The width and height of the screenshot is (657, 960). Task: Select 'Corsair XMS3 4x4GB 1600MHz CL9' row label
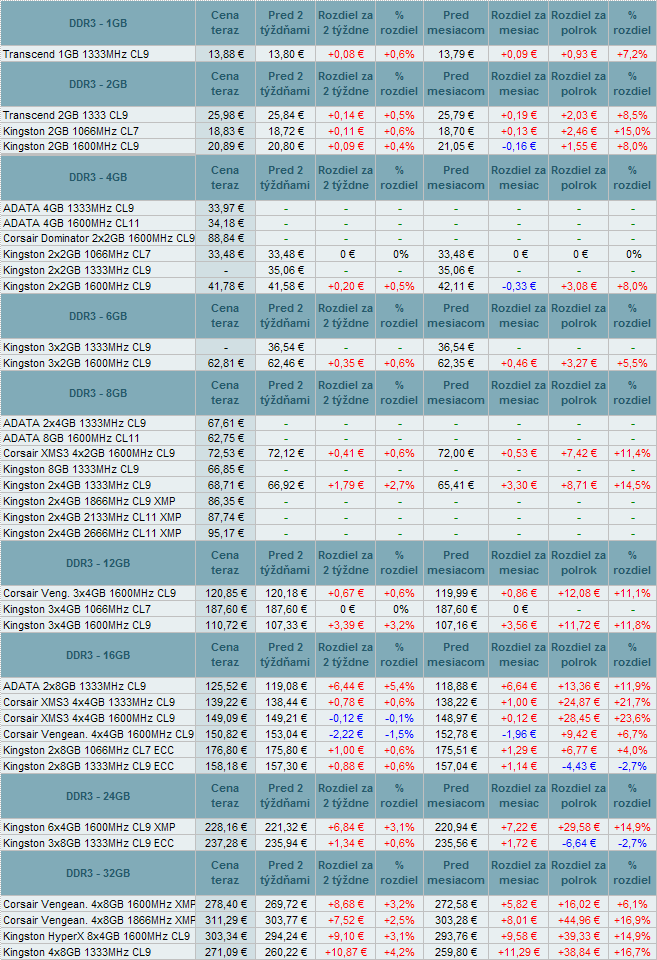(89, 718)
